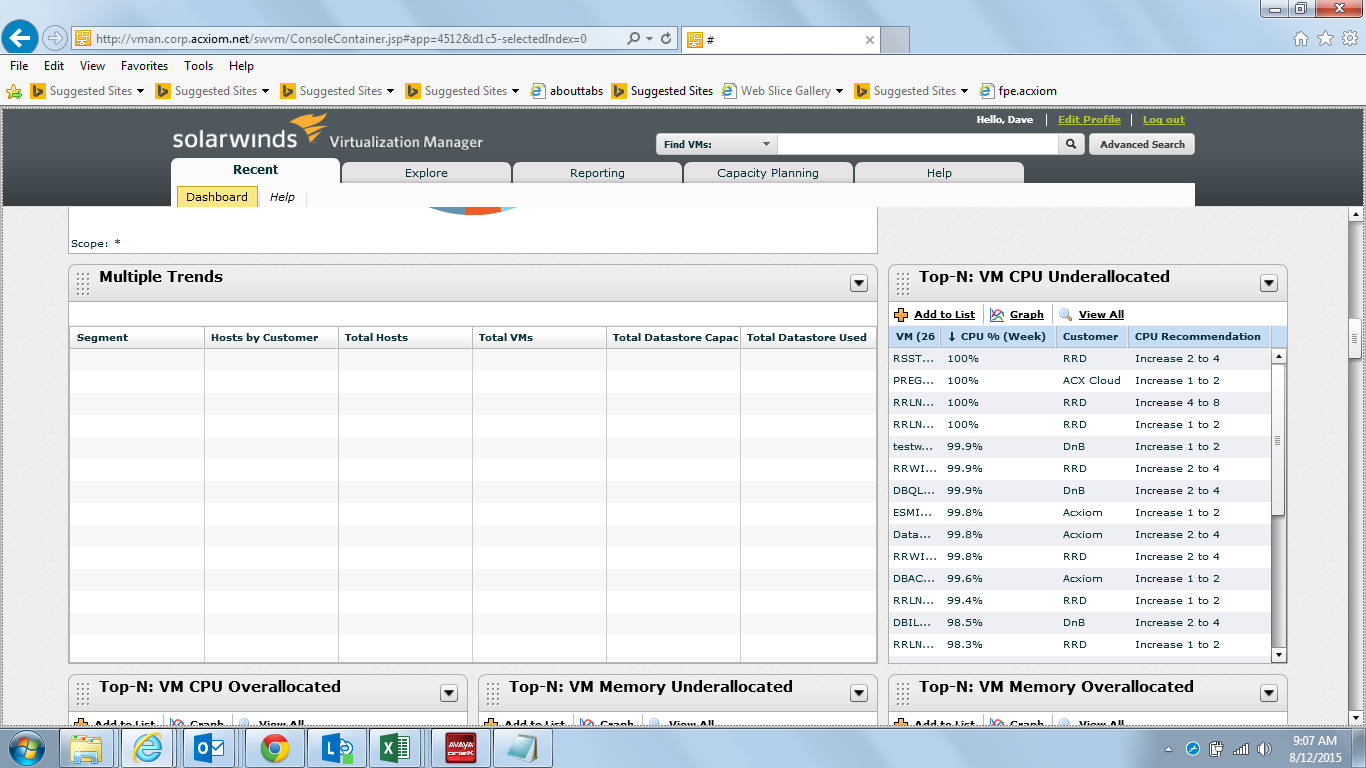Click VM CPU Overallocated panel drag grip icon
Screen dimensions: 1366x768
pyautogui.click(x=83, y=694)
